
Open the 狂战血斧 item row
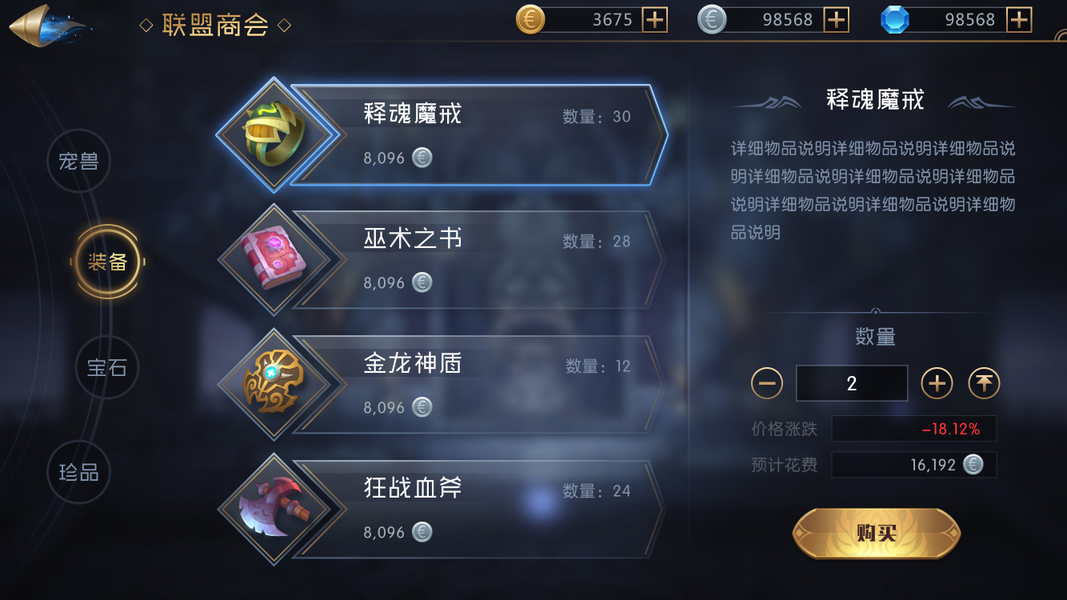pos(442,509)
